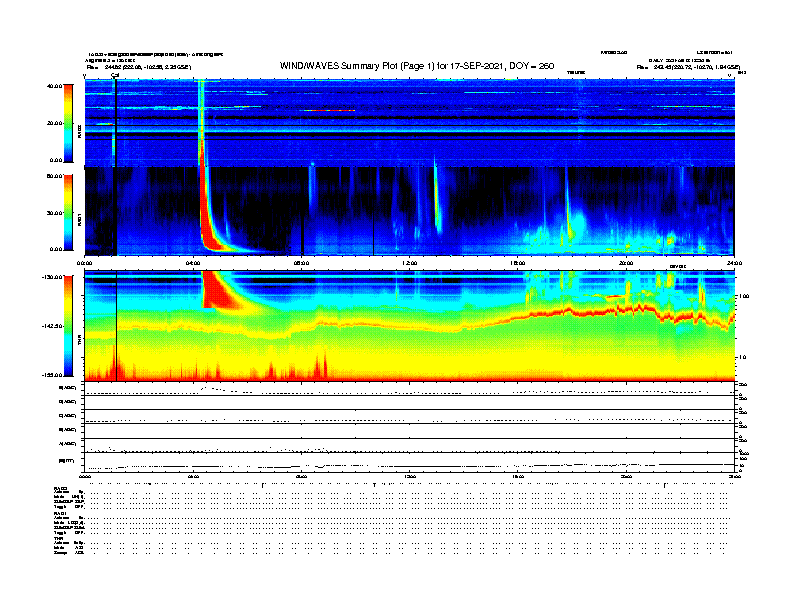Click the Cal marker label above RAD2 panel
Screen dimensions: 792x612
point(115,75)
